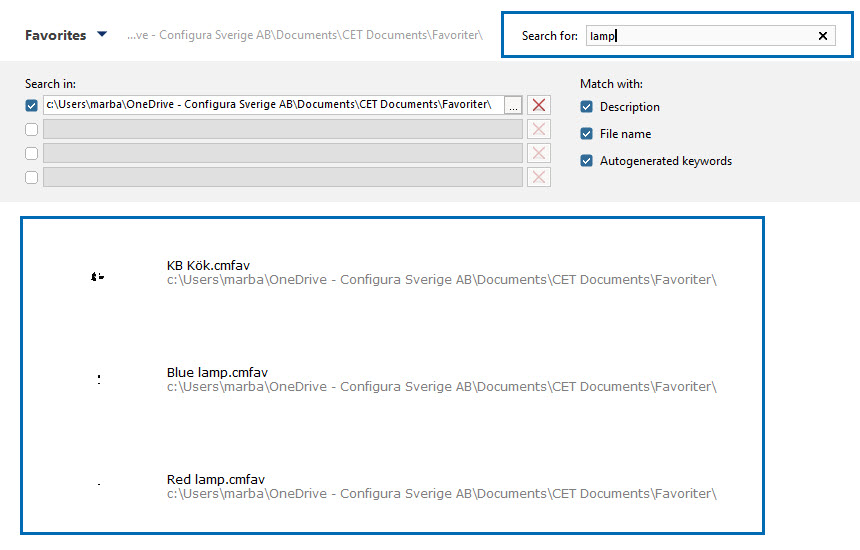The height and width of the screenshot is (550, 860).
Task: Select the KB Kök.cmfav result
Action: [x=208, y=265]
